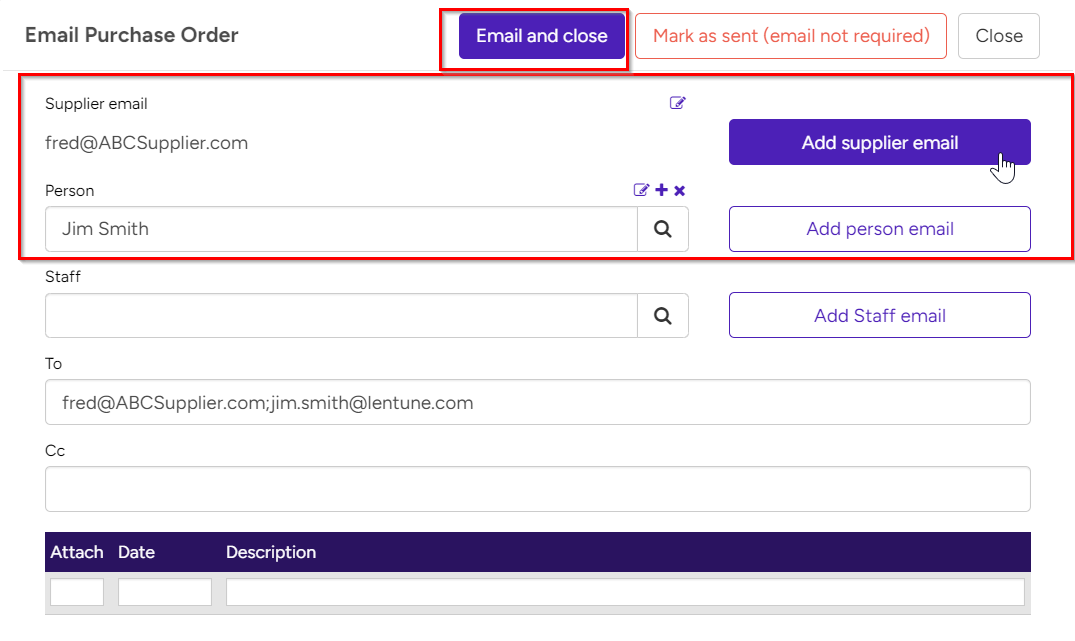Tick the Attach checkbox in the first attachment row
1075x641 pixels.
[x=76, y=591]
